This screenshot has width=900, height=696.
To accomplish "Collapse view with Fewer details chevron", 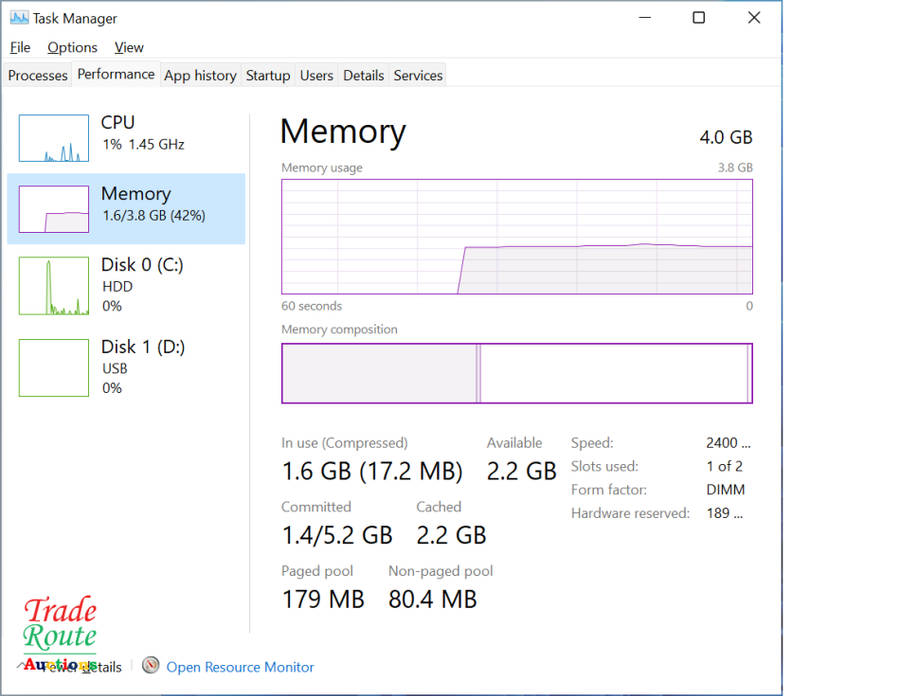I will [x=22, y=665].
